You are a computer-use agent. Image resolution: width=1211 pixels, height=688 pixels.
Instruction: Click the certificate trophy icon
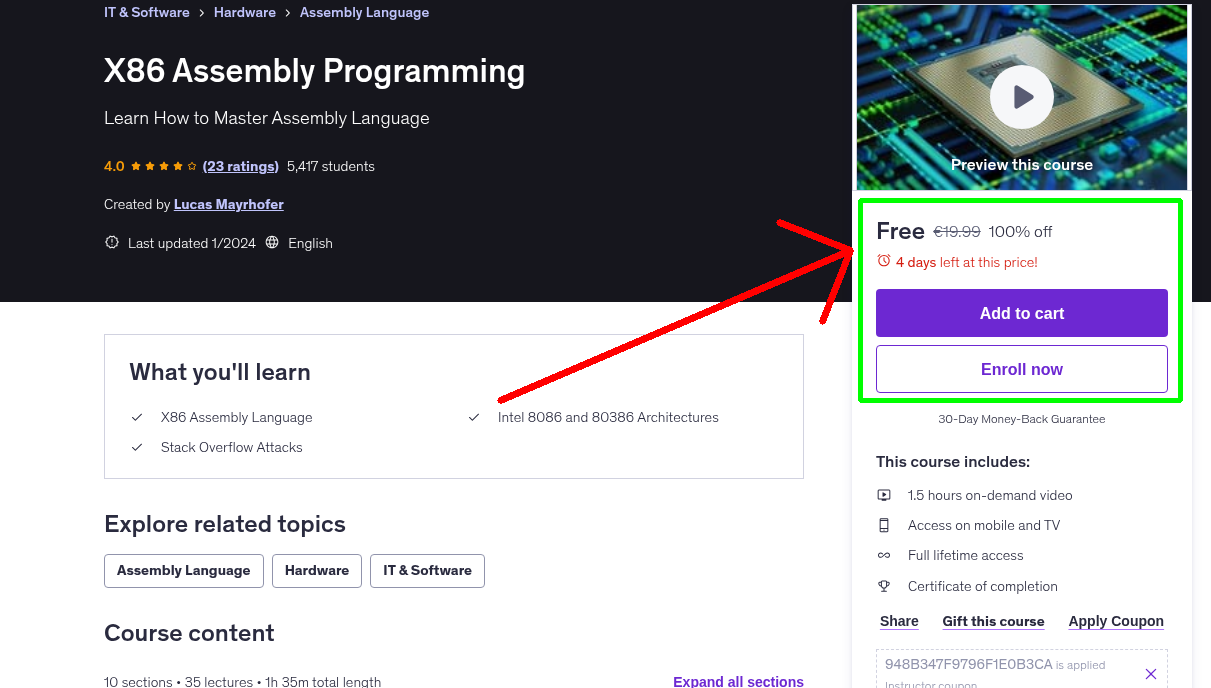[884, 586]
